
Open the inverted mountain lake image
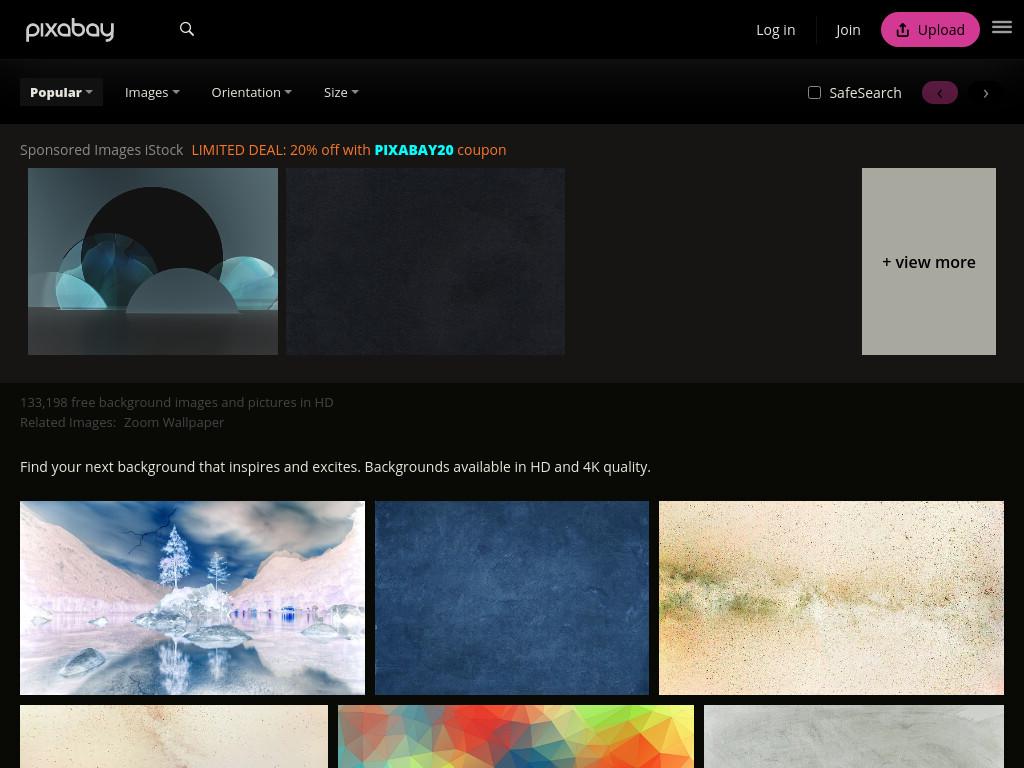[x=193, y=598]
